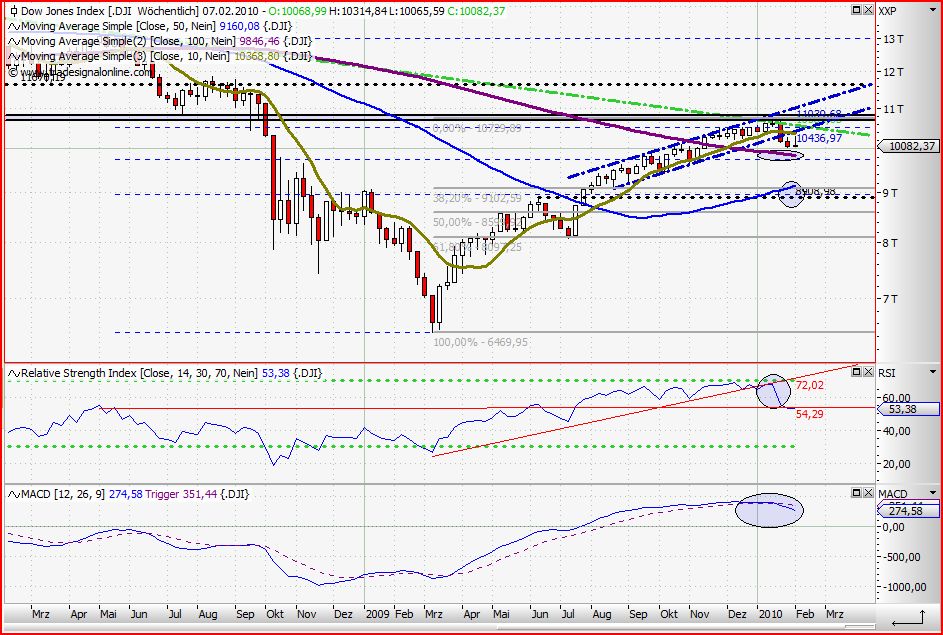Expand the RSI scale dropdown arrow

[x=933, y=372]
